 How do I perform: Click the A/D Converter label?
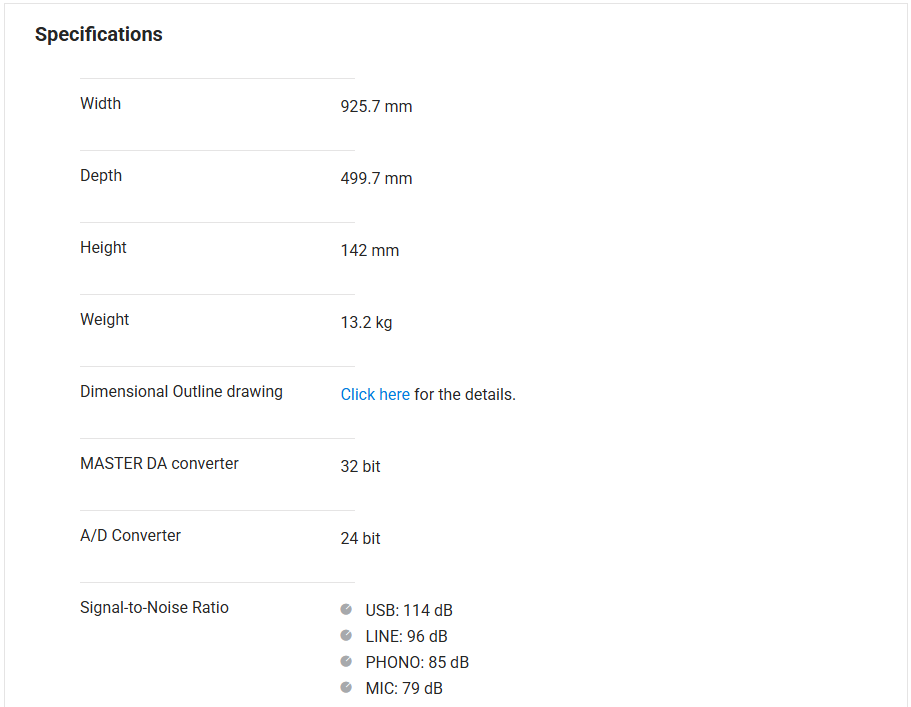pyautogui.click(x=130, y=535)
